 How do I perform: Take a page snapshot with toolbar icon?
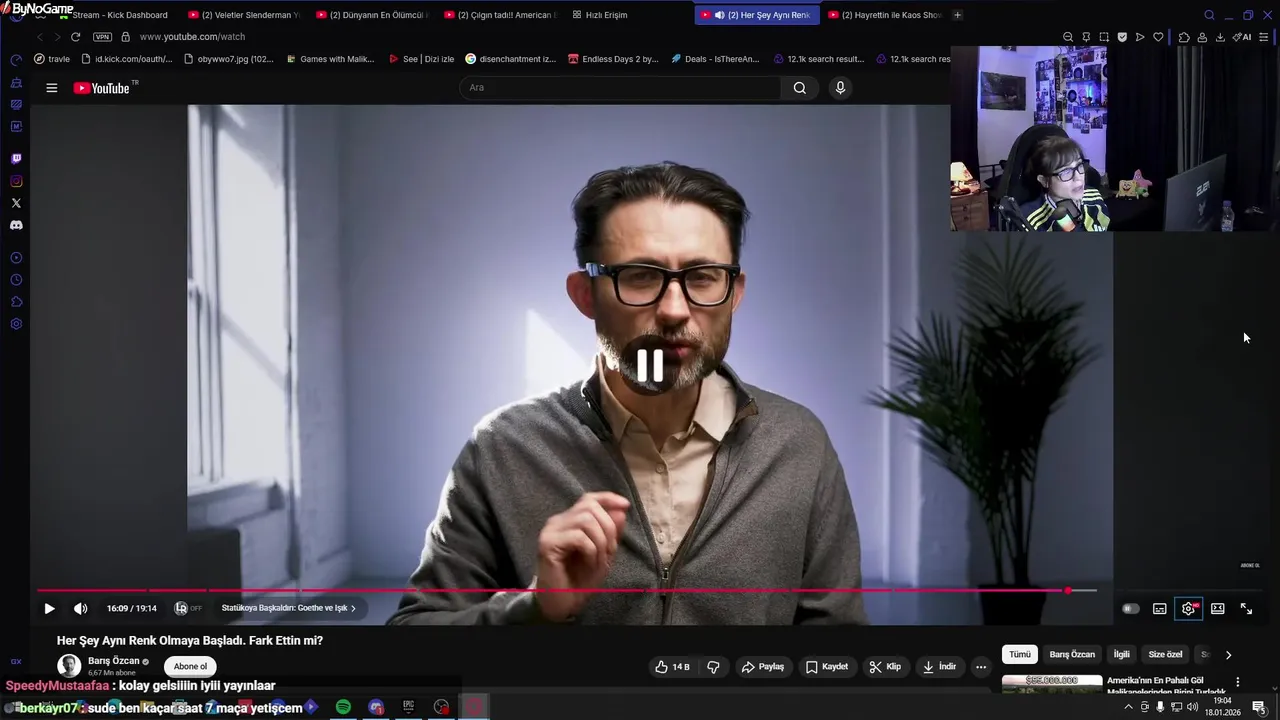tap(1104, 37)
